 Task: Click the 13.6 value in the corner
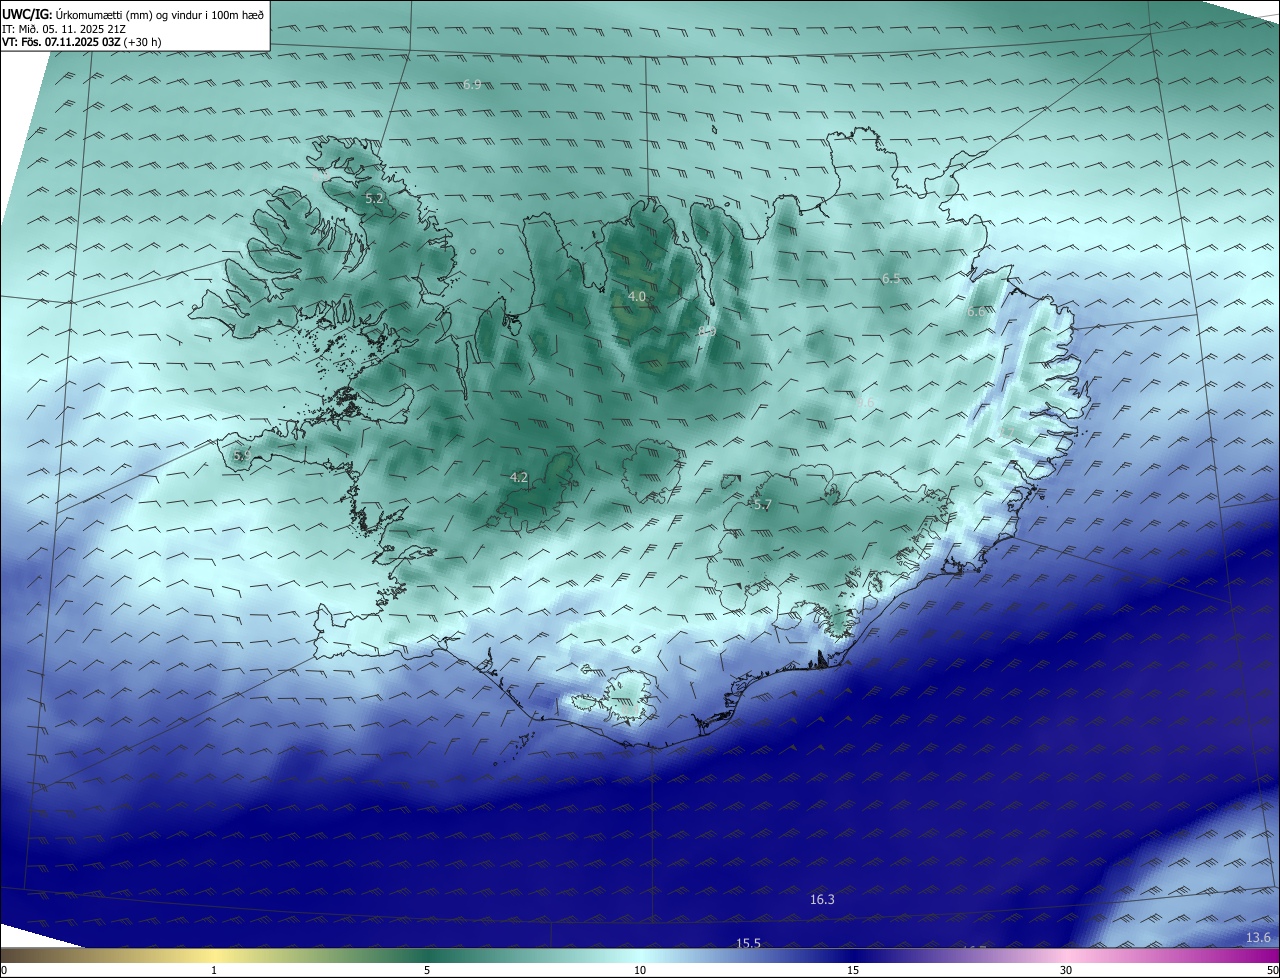[x=1259, y=937]
